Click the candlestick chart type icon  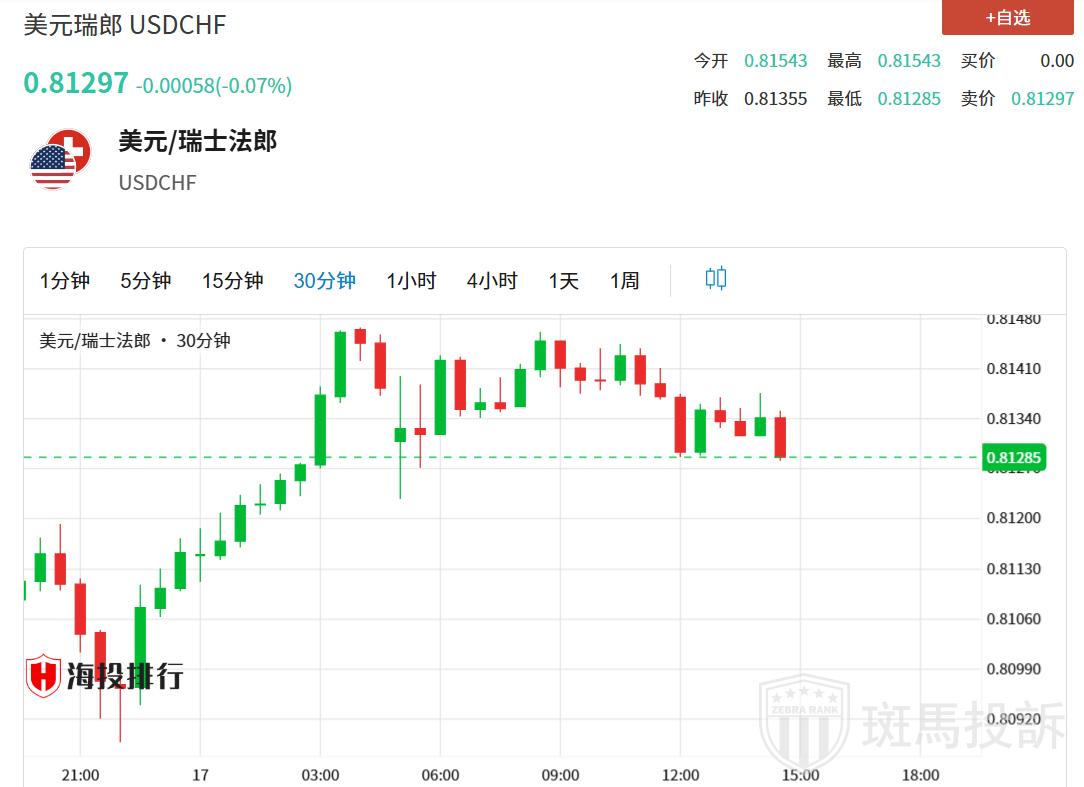715,279
